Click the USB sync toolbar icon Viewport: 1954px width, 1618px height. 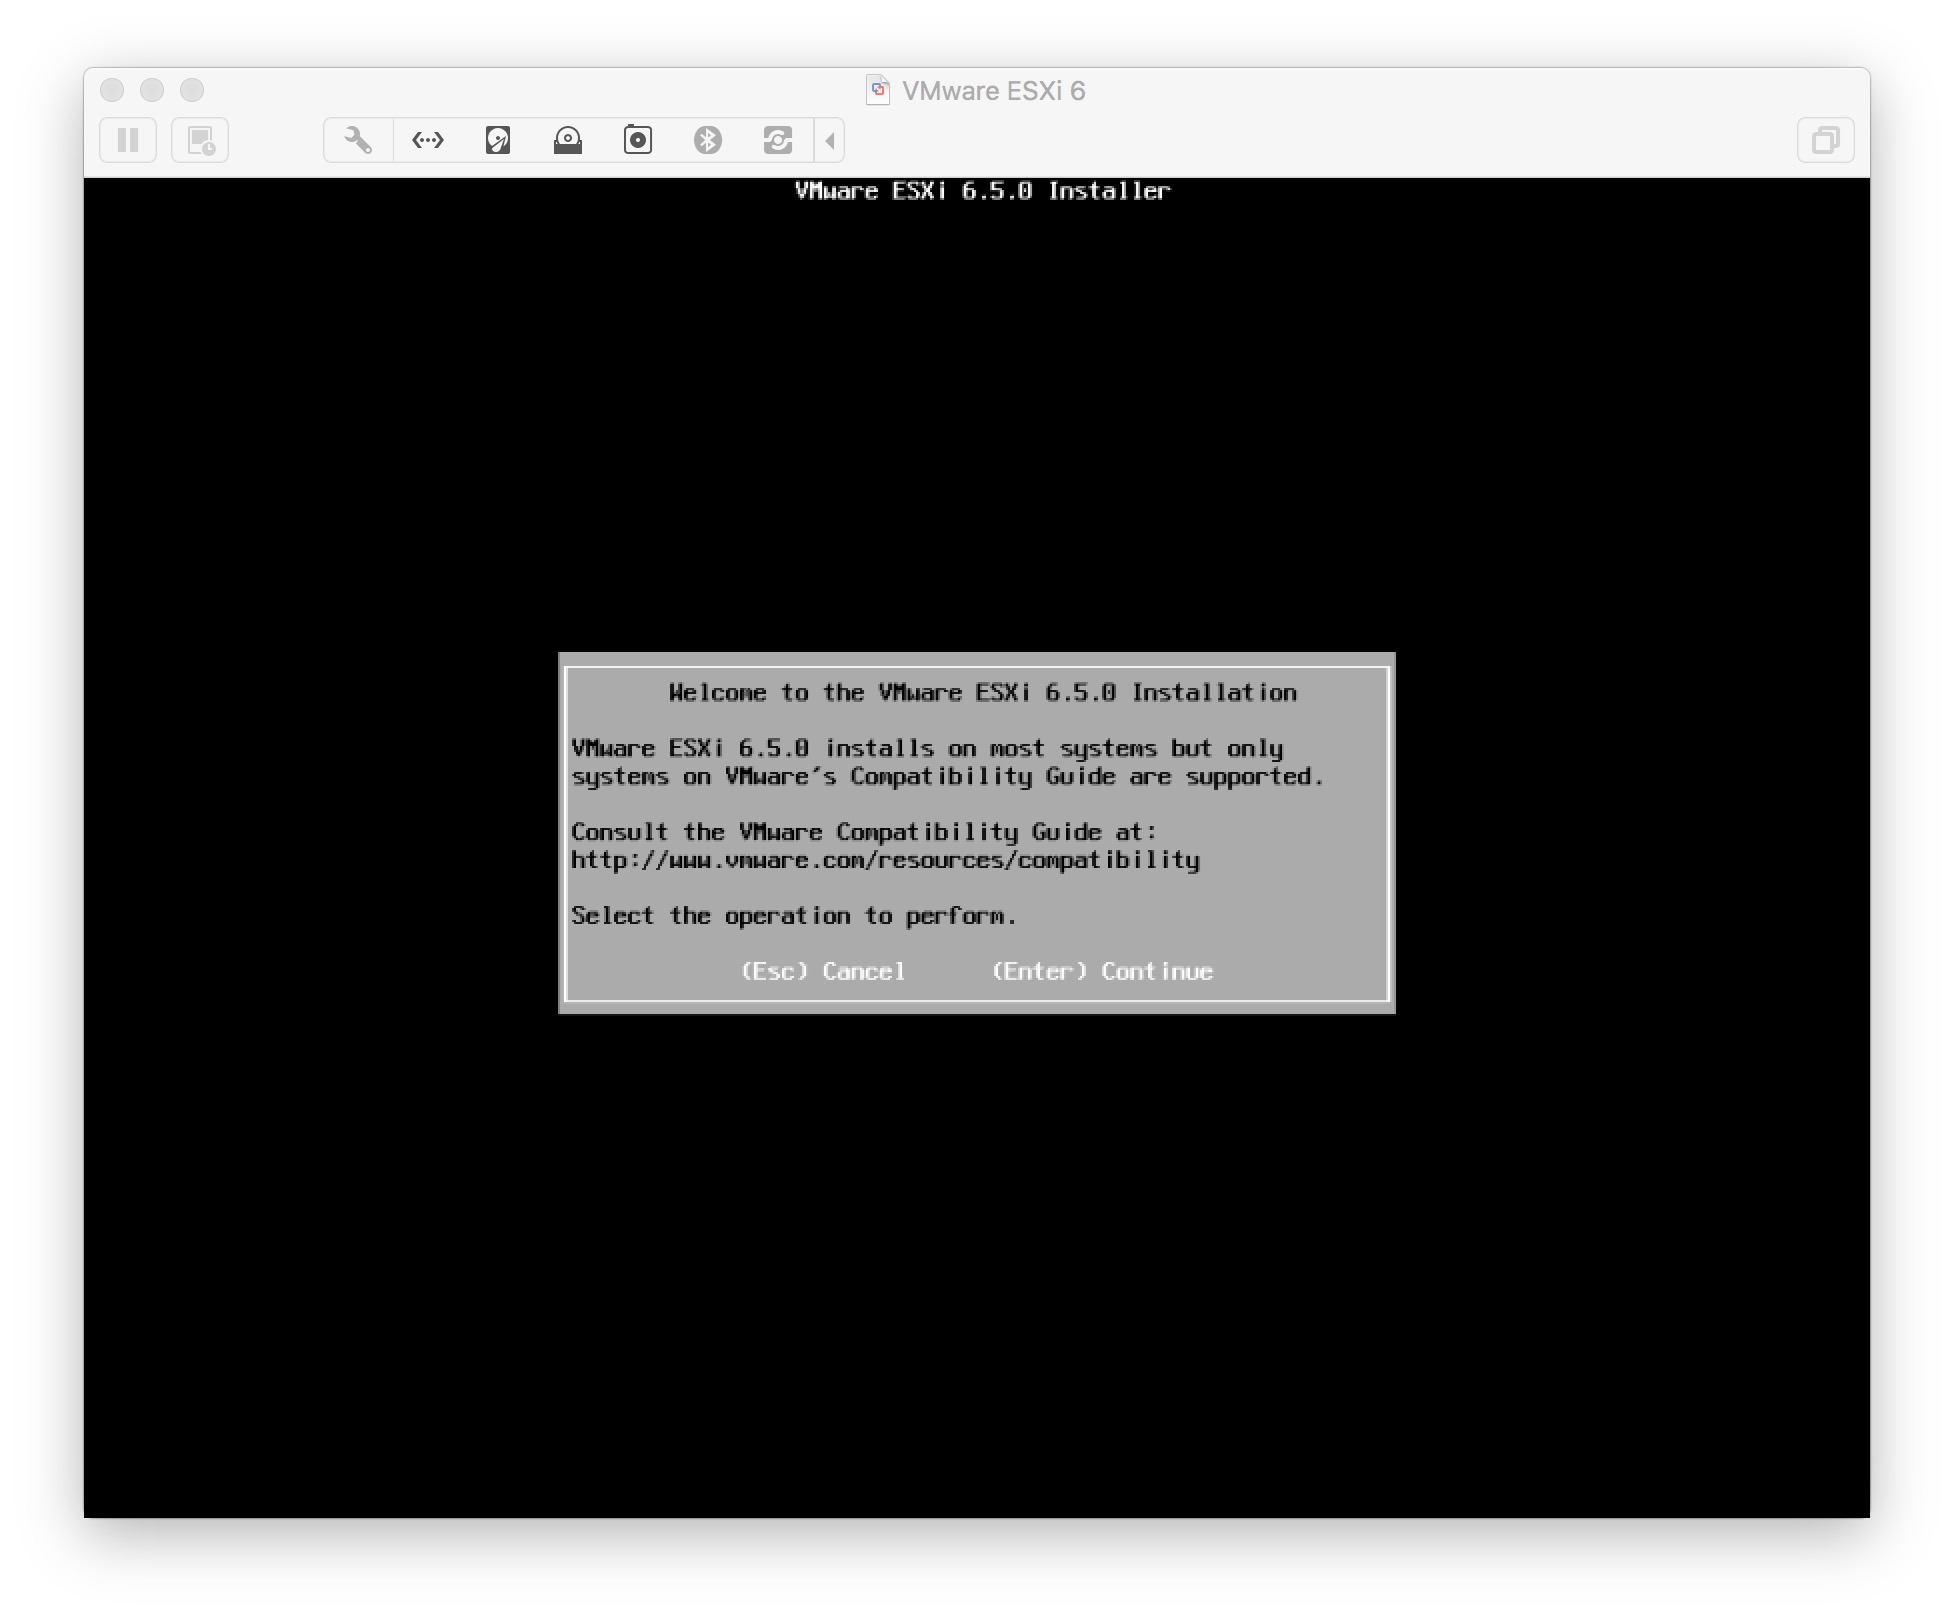click(779, 140)
